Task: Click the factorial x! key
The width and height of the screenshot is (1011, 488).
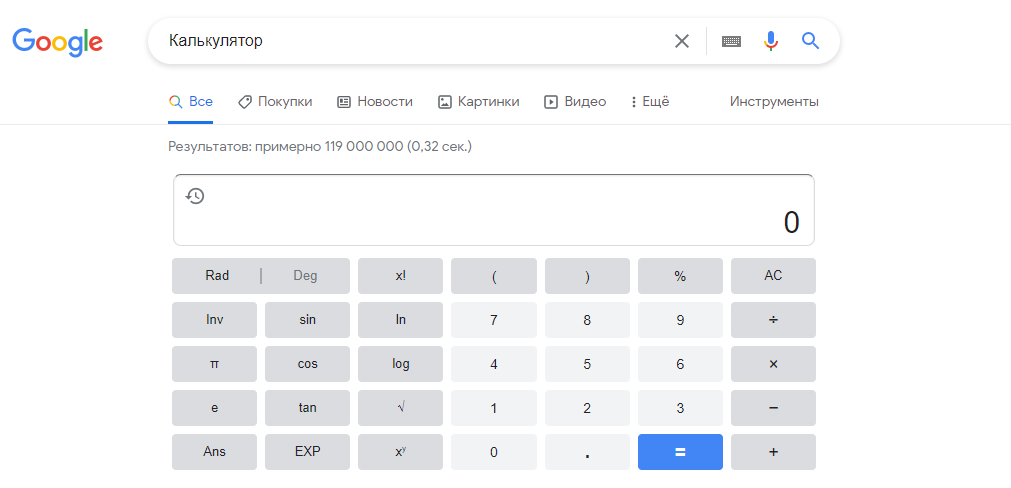Action: [400, 276]
